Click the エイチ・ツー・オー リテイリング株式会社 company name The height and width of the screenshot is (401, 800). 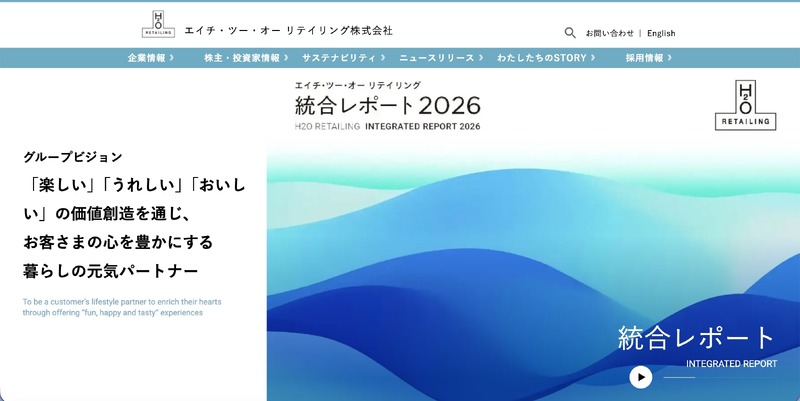[288, 31]
